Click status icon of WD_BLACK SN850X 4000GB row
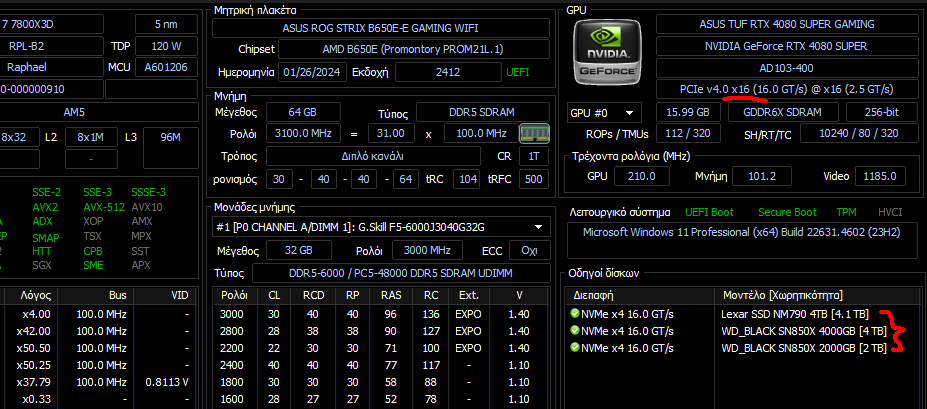 pyautogui.click(x=573, y=330)
